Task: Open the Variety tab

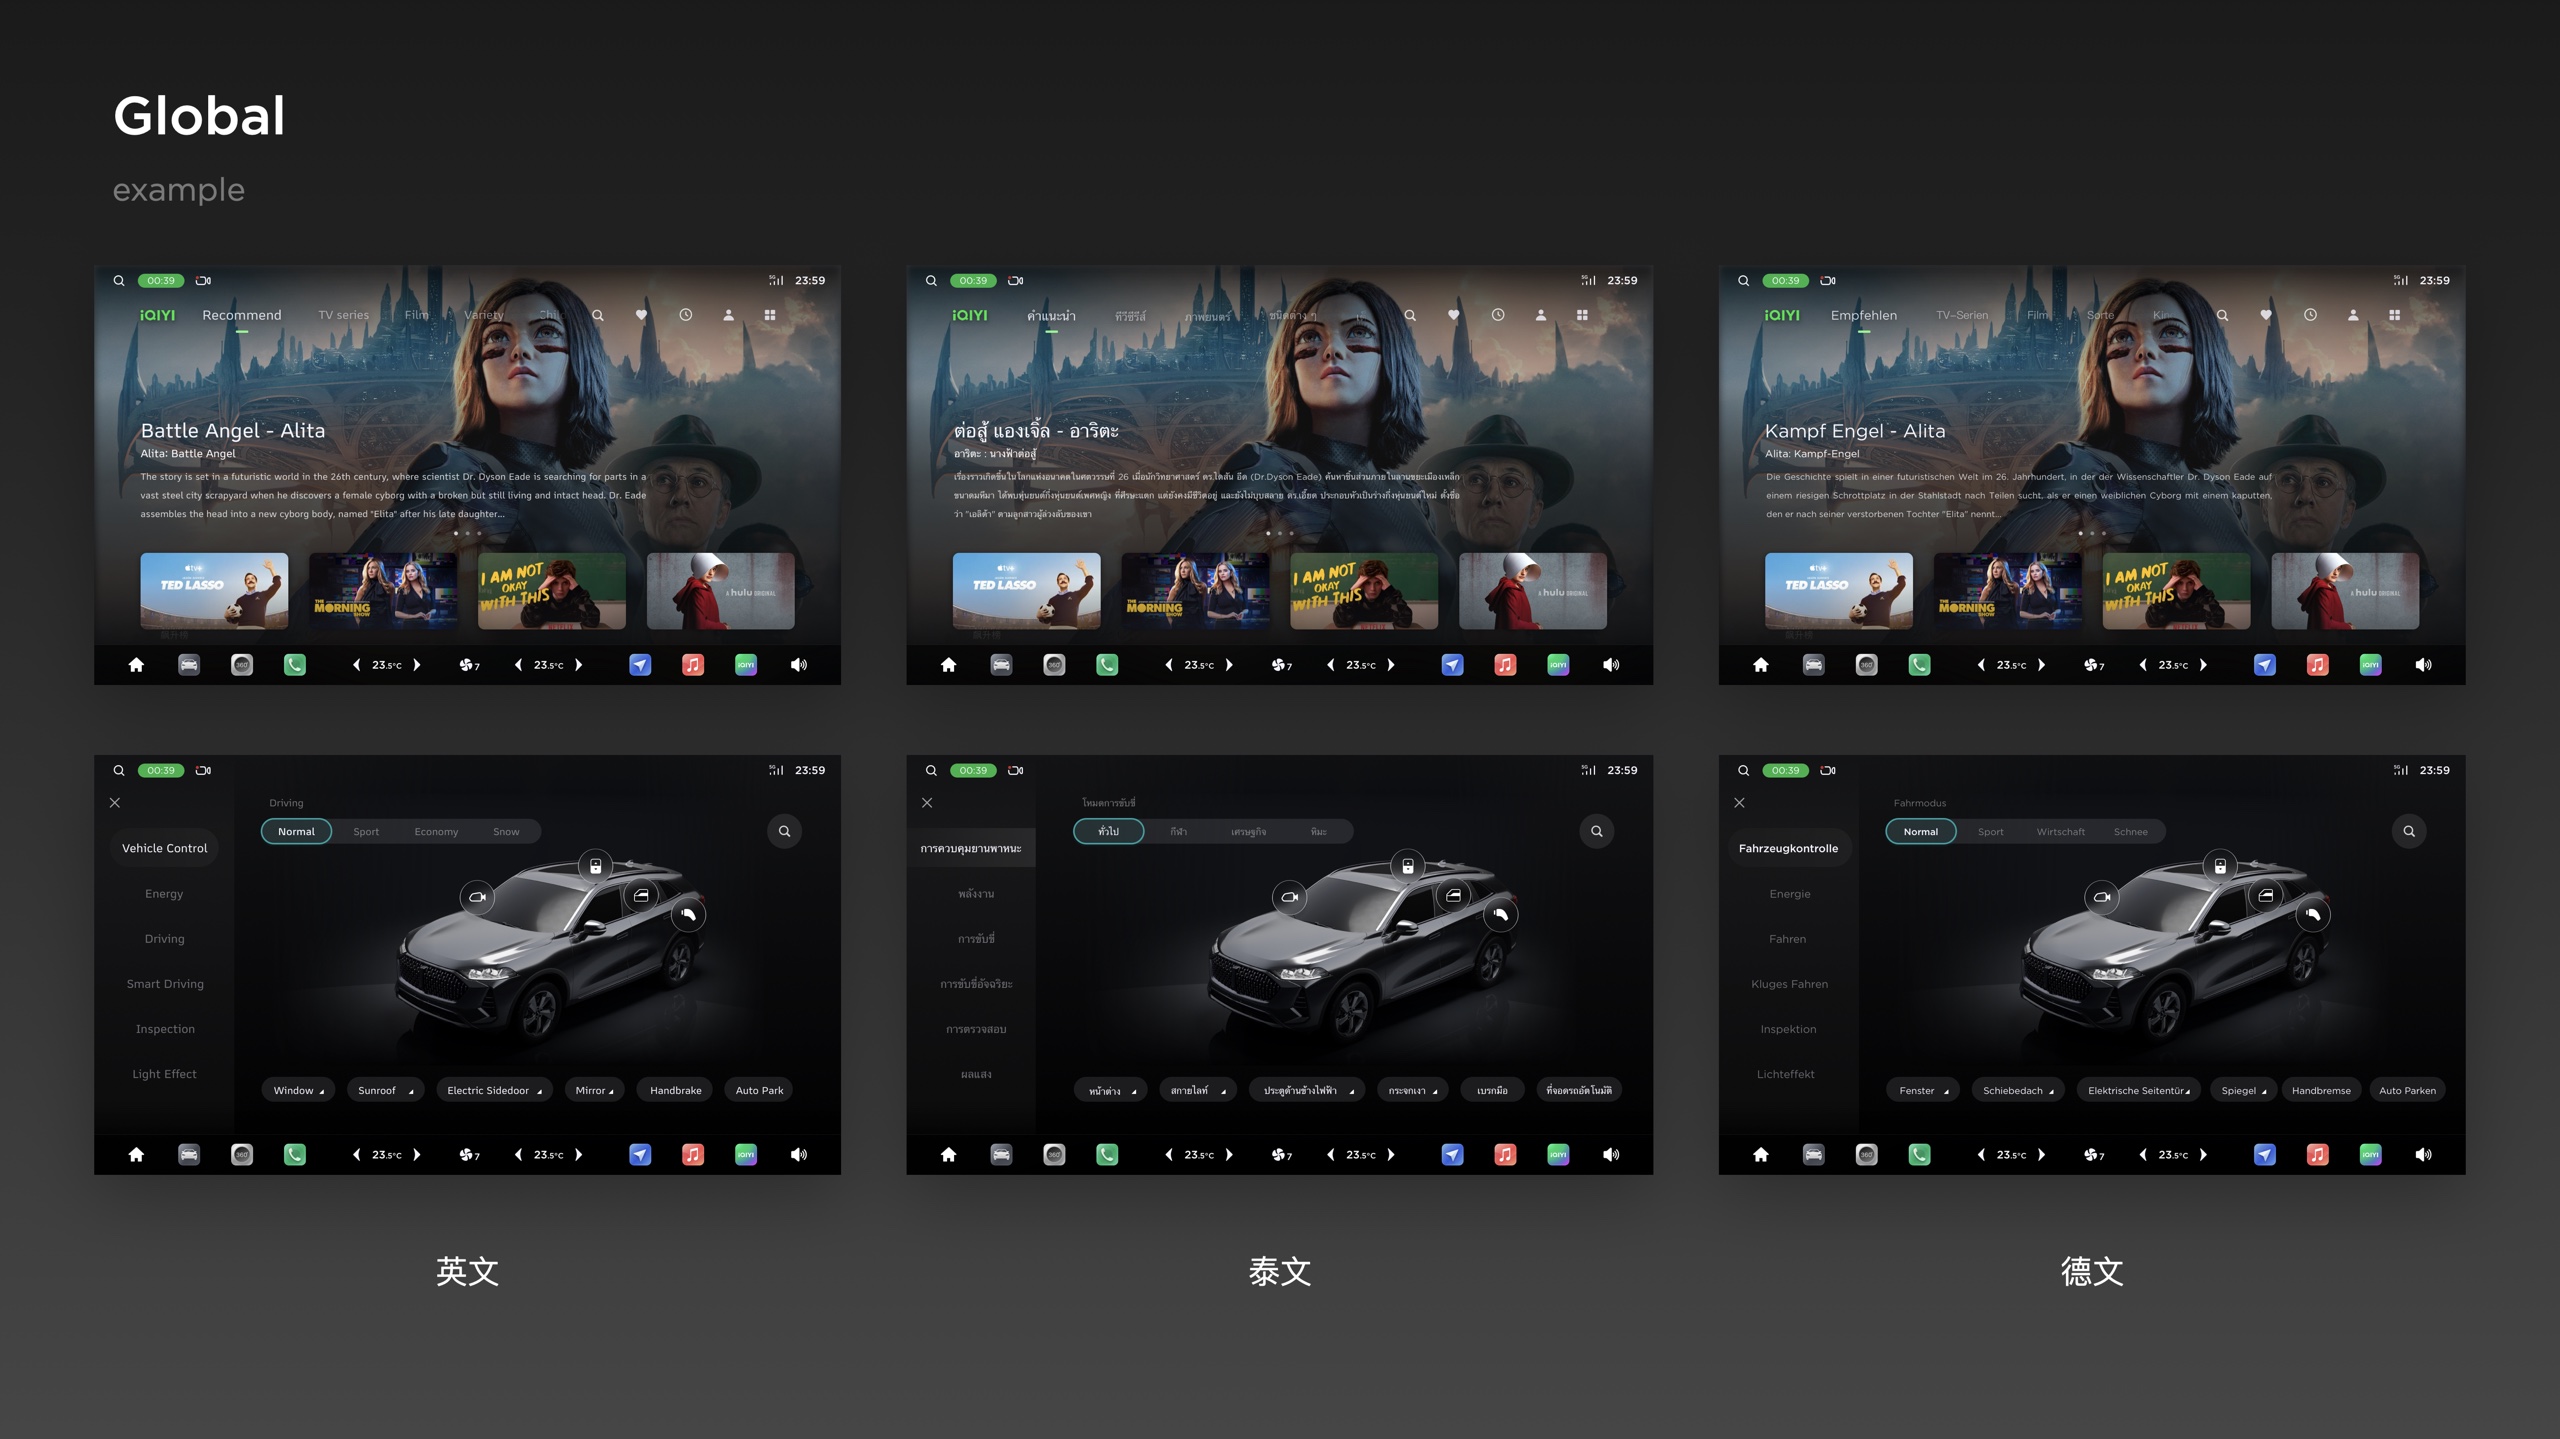Action: [484, 315]
